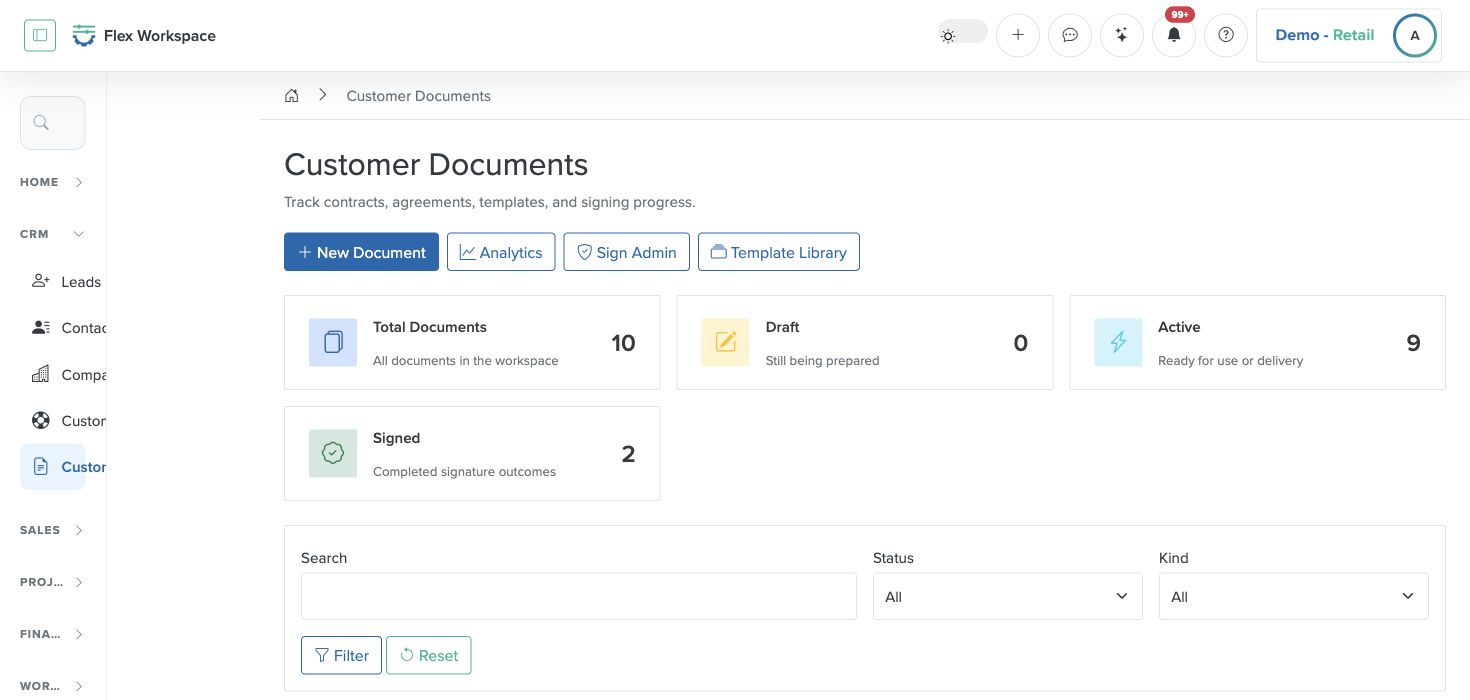Click the 'Still being prepared' text
Viewport: 1470px width, 700px height.
tap(822, 360)
